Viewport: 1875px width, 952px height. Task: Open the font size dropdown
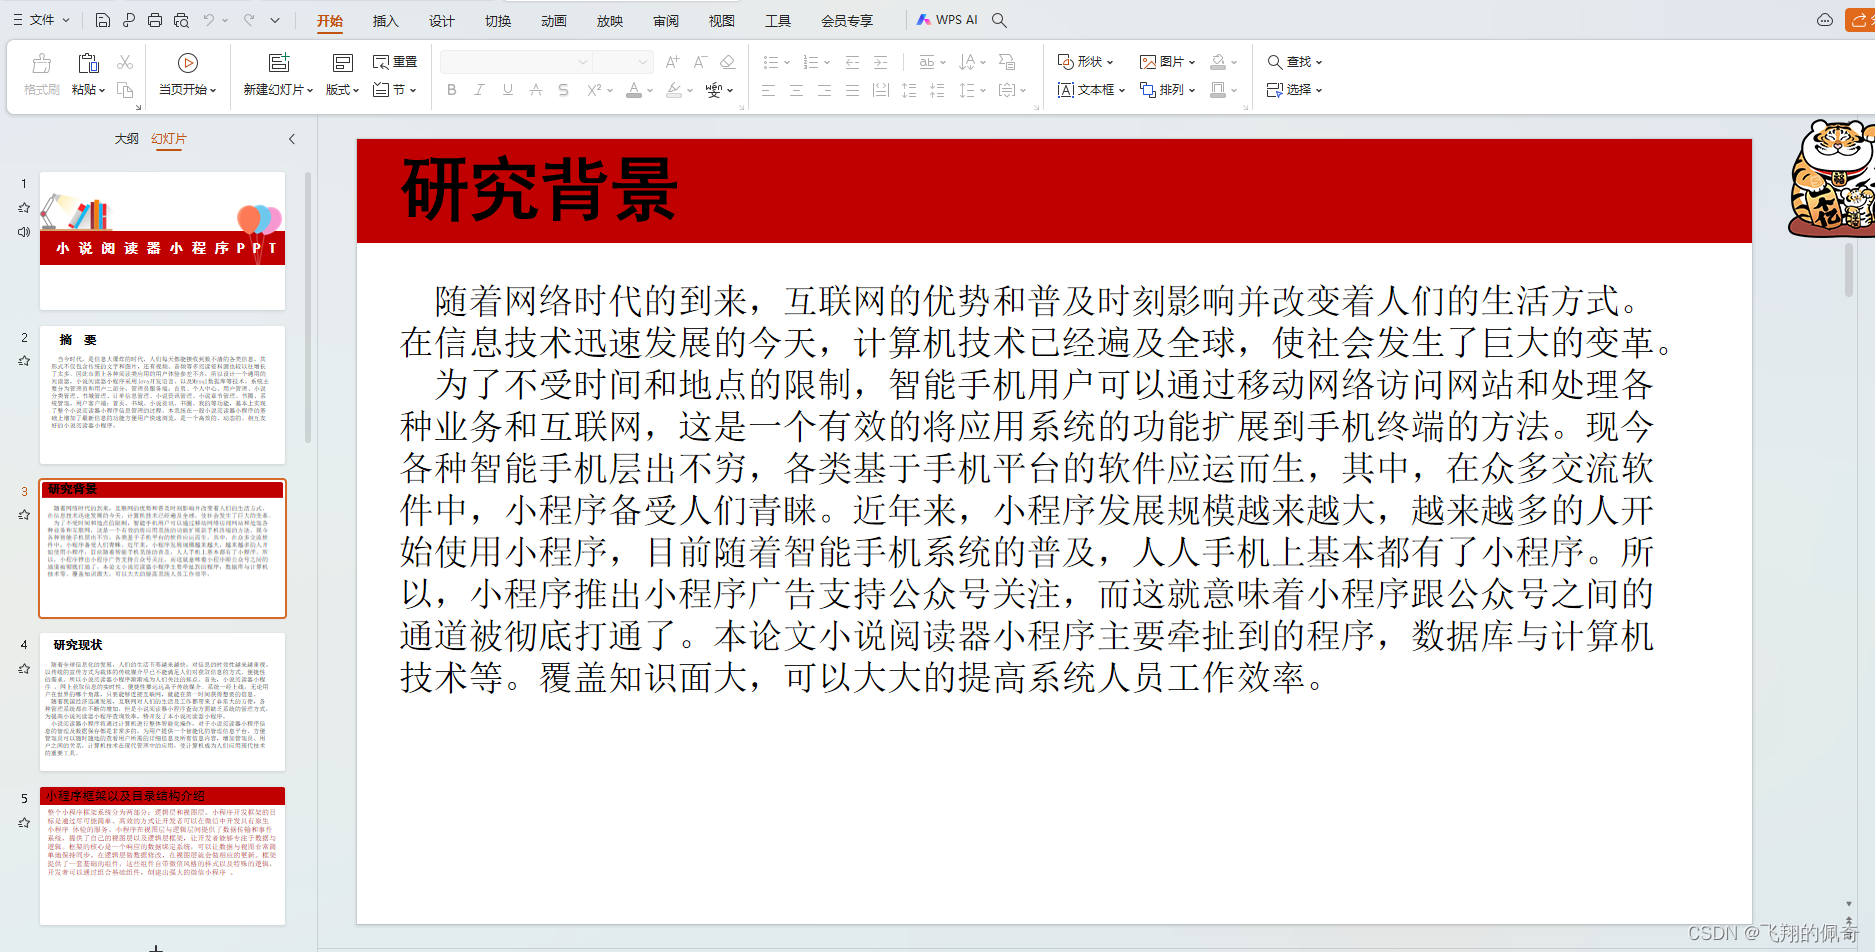[643, 62]
